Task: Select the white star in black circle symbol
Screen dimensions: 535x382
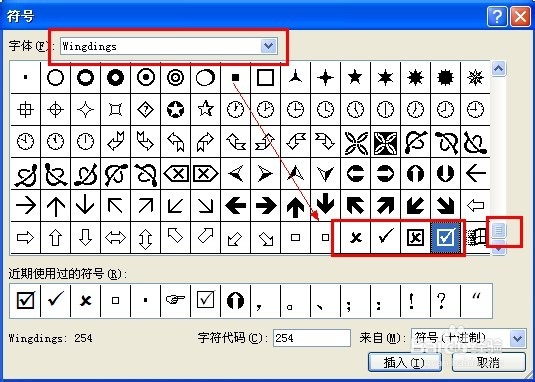Action: point(175,110)
